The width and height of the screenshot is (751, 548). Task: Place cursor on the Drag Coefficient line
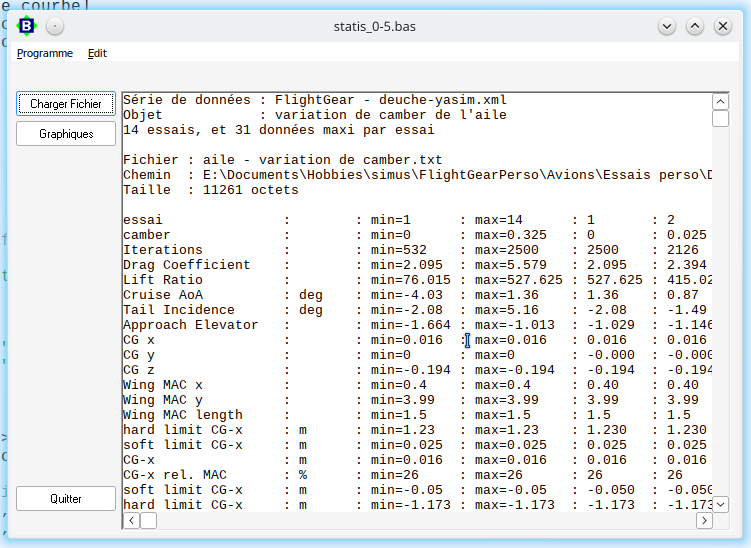(186, 265)
